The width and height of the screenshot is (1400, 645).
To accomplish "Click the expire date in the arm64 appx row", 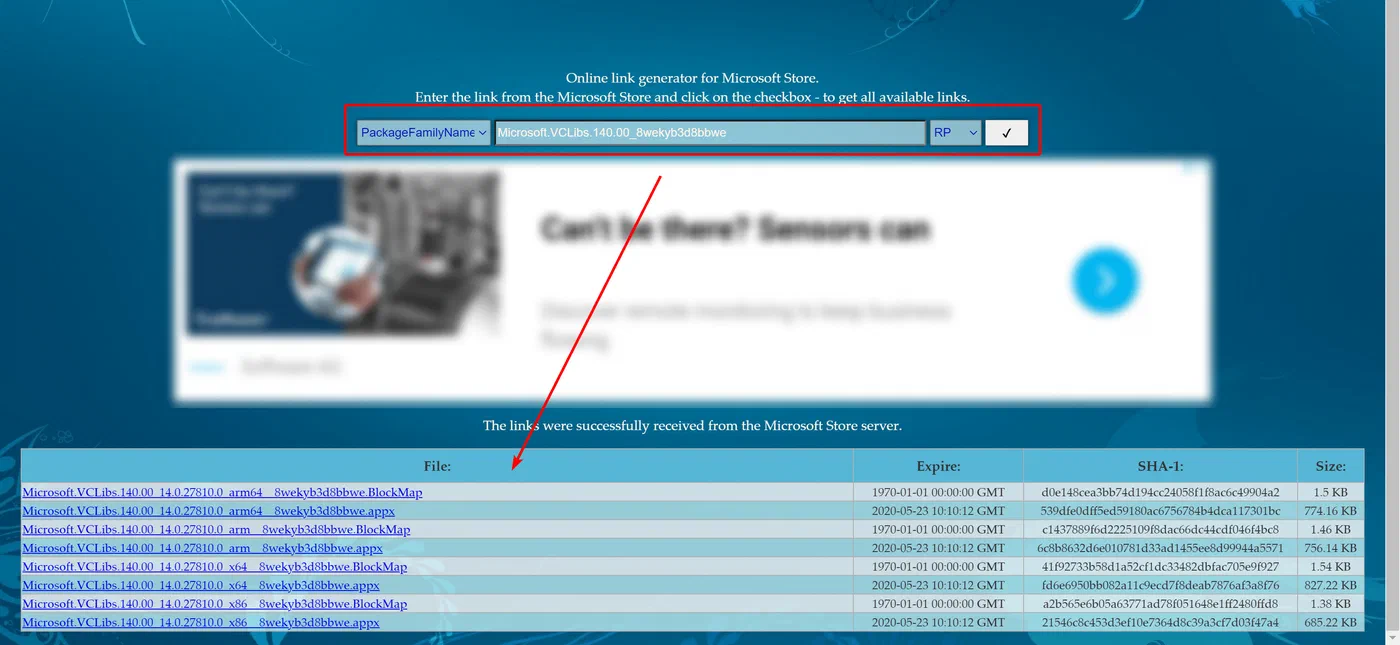I will click(938, 511).
